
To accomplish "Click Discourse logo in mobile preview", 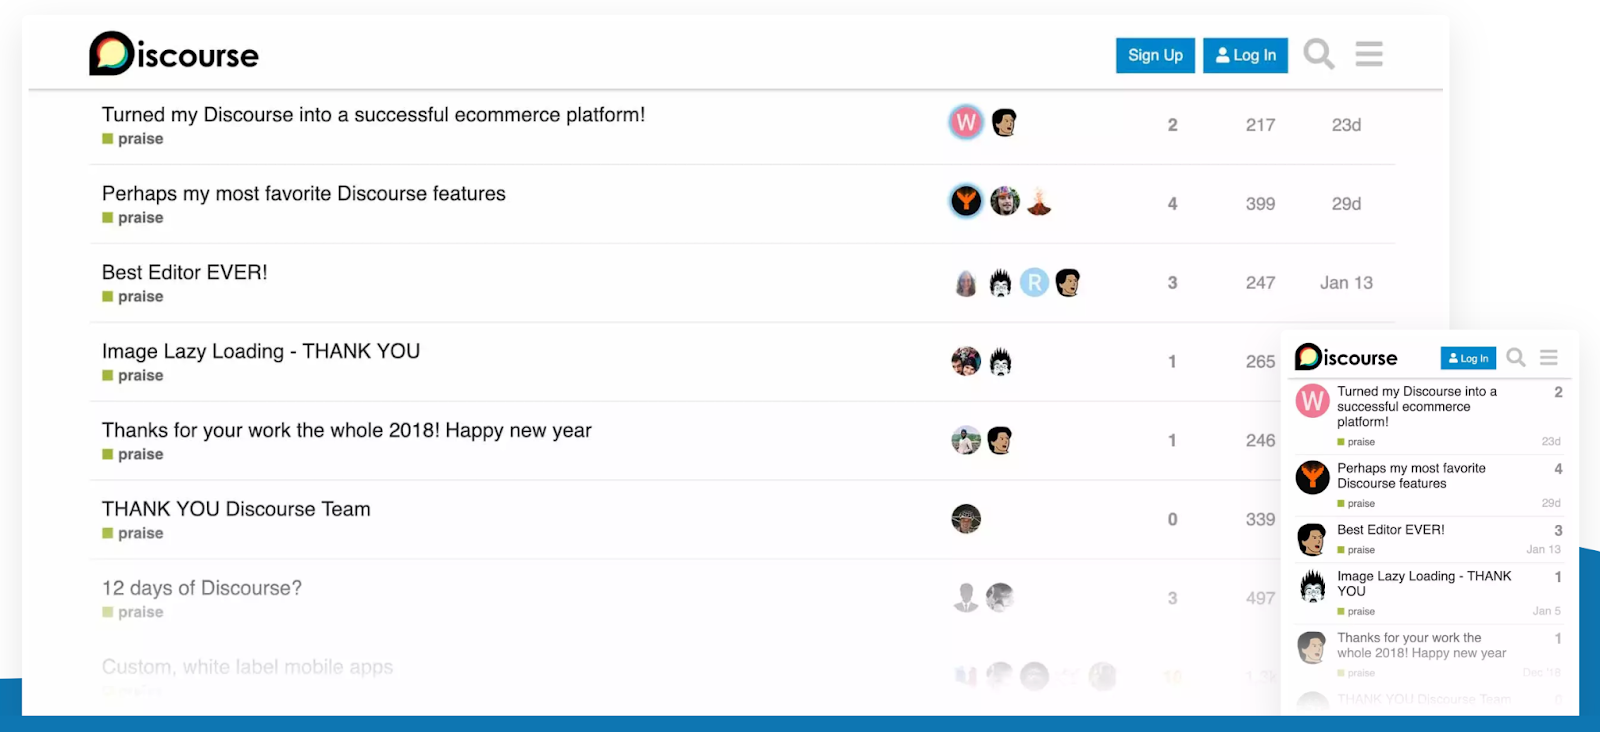I will pos(1346,357).
